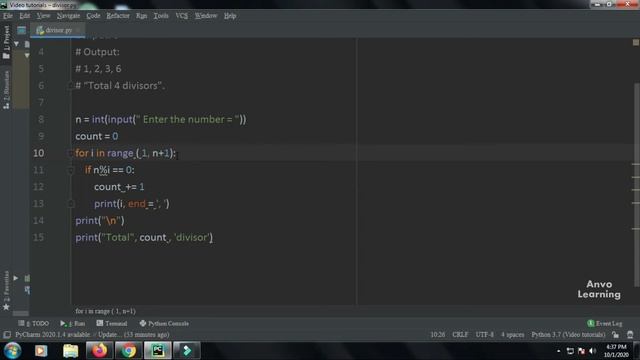640x360 pixels.
Task: Click the inspections profile icon
Action: pos(630,335)
